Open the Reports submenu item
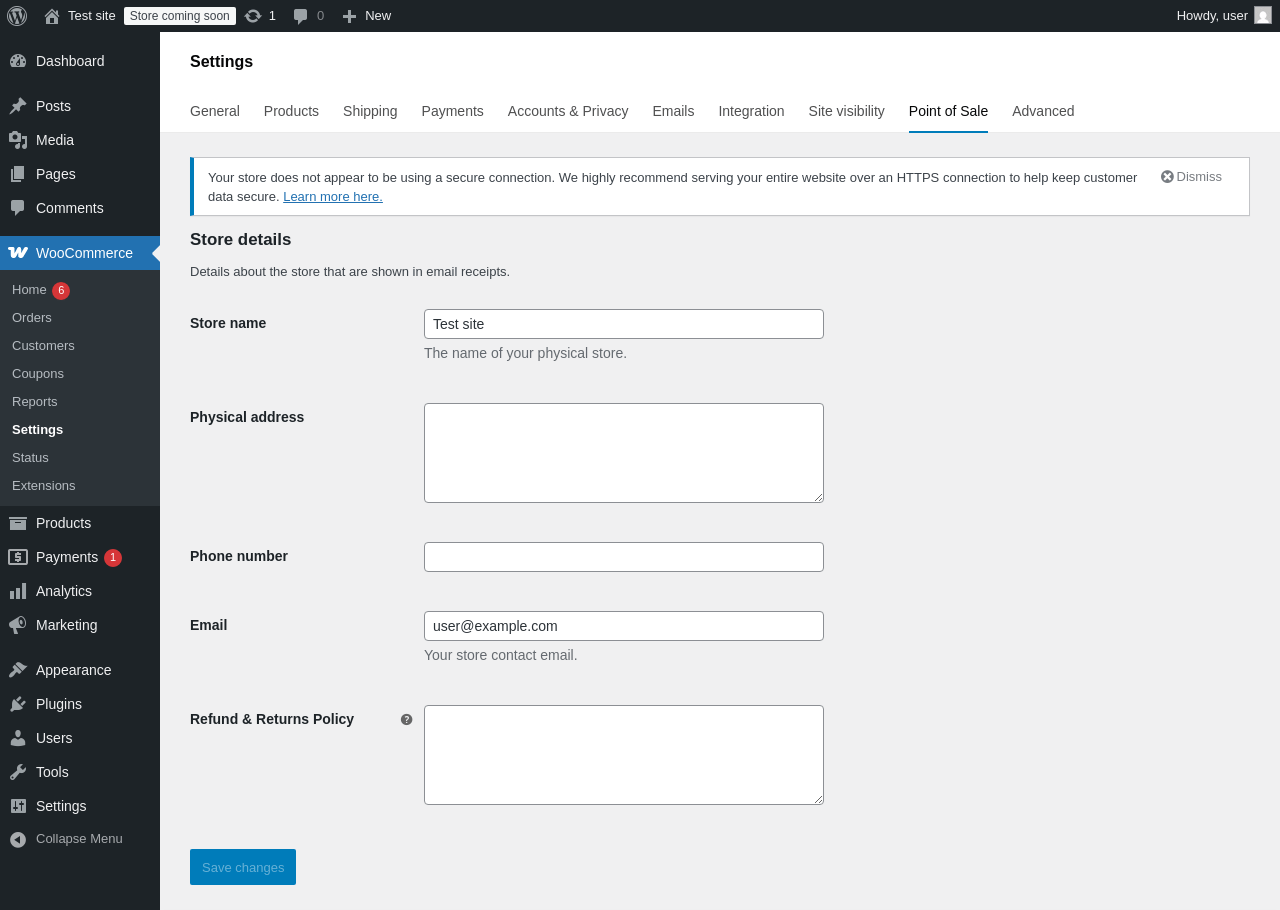The image size is (1280, 910). pos(35,401)
